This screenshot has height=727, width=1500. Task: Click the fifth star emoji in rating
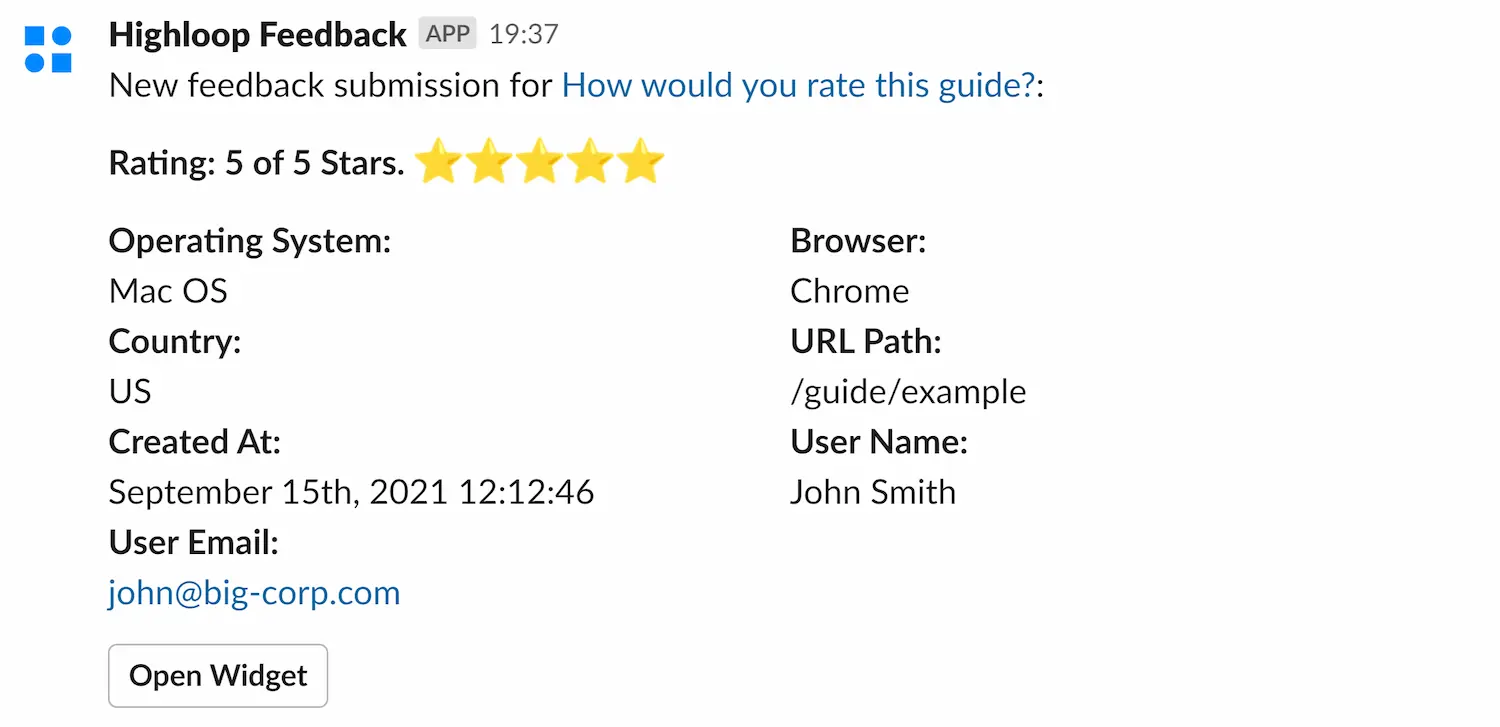pyautogui.click(x=641, y=162)
